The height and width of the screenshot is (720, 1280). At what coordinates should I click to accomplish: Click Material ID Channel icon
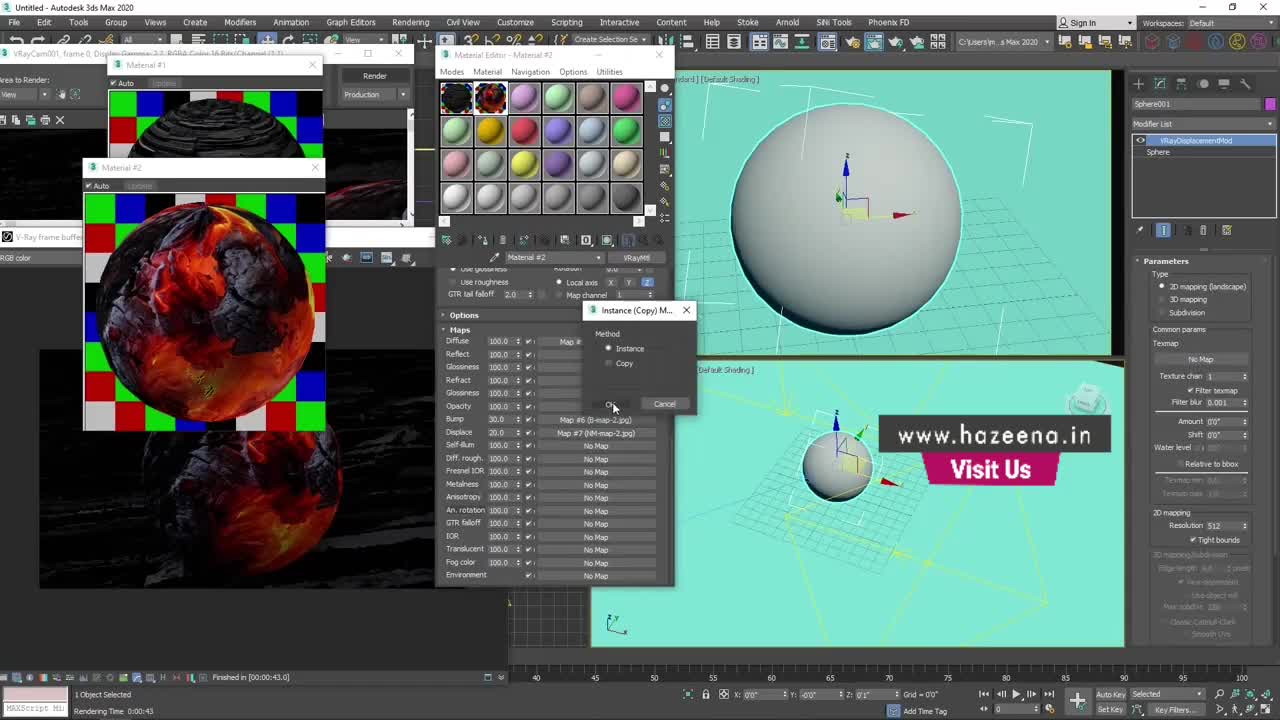[587, 240]
